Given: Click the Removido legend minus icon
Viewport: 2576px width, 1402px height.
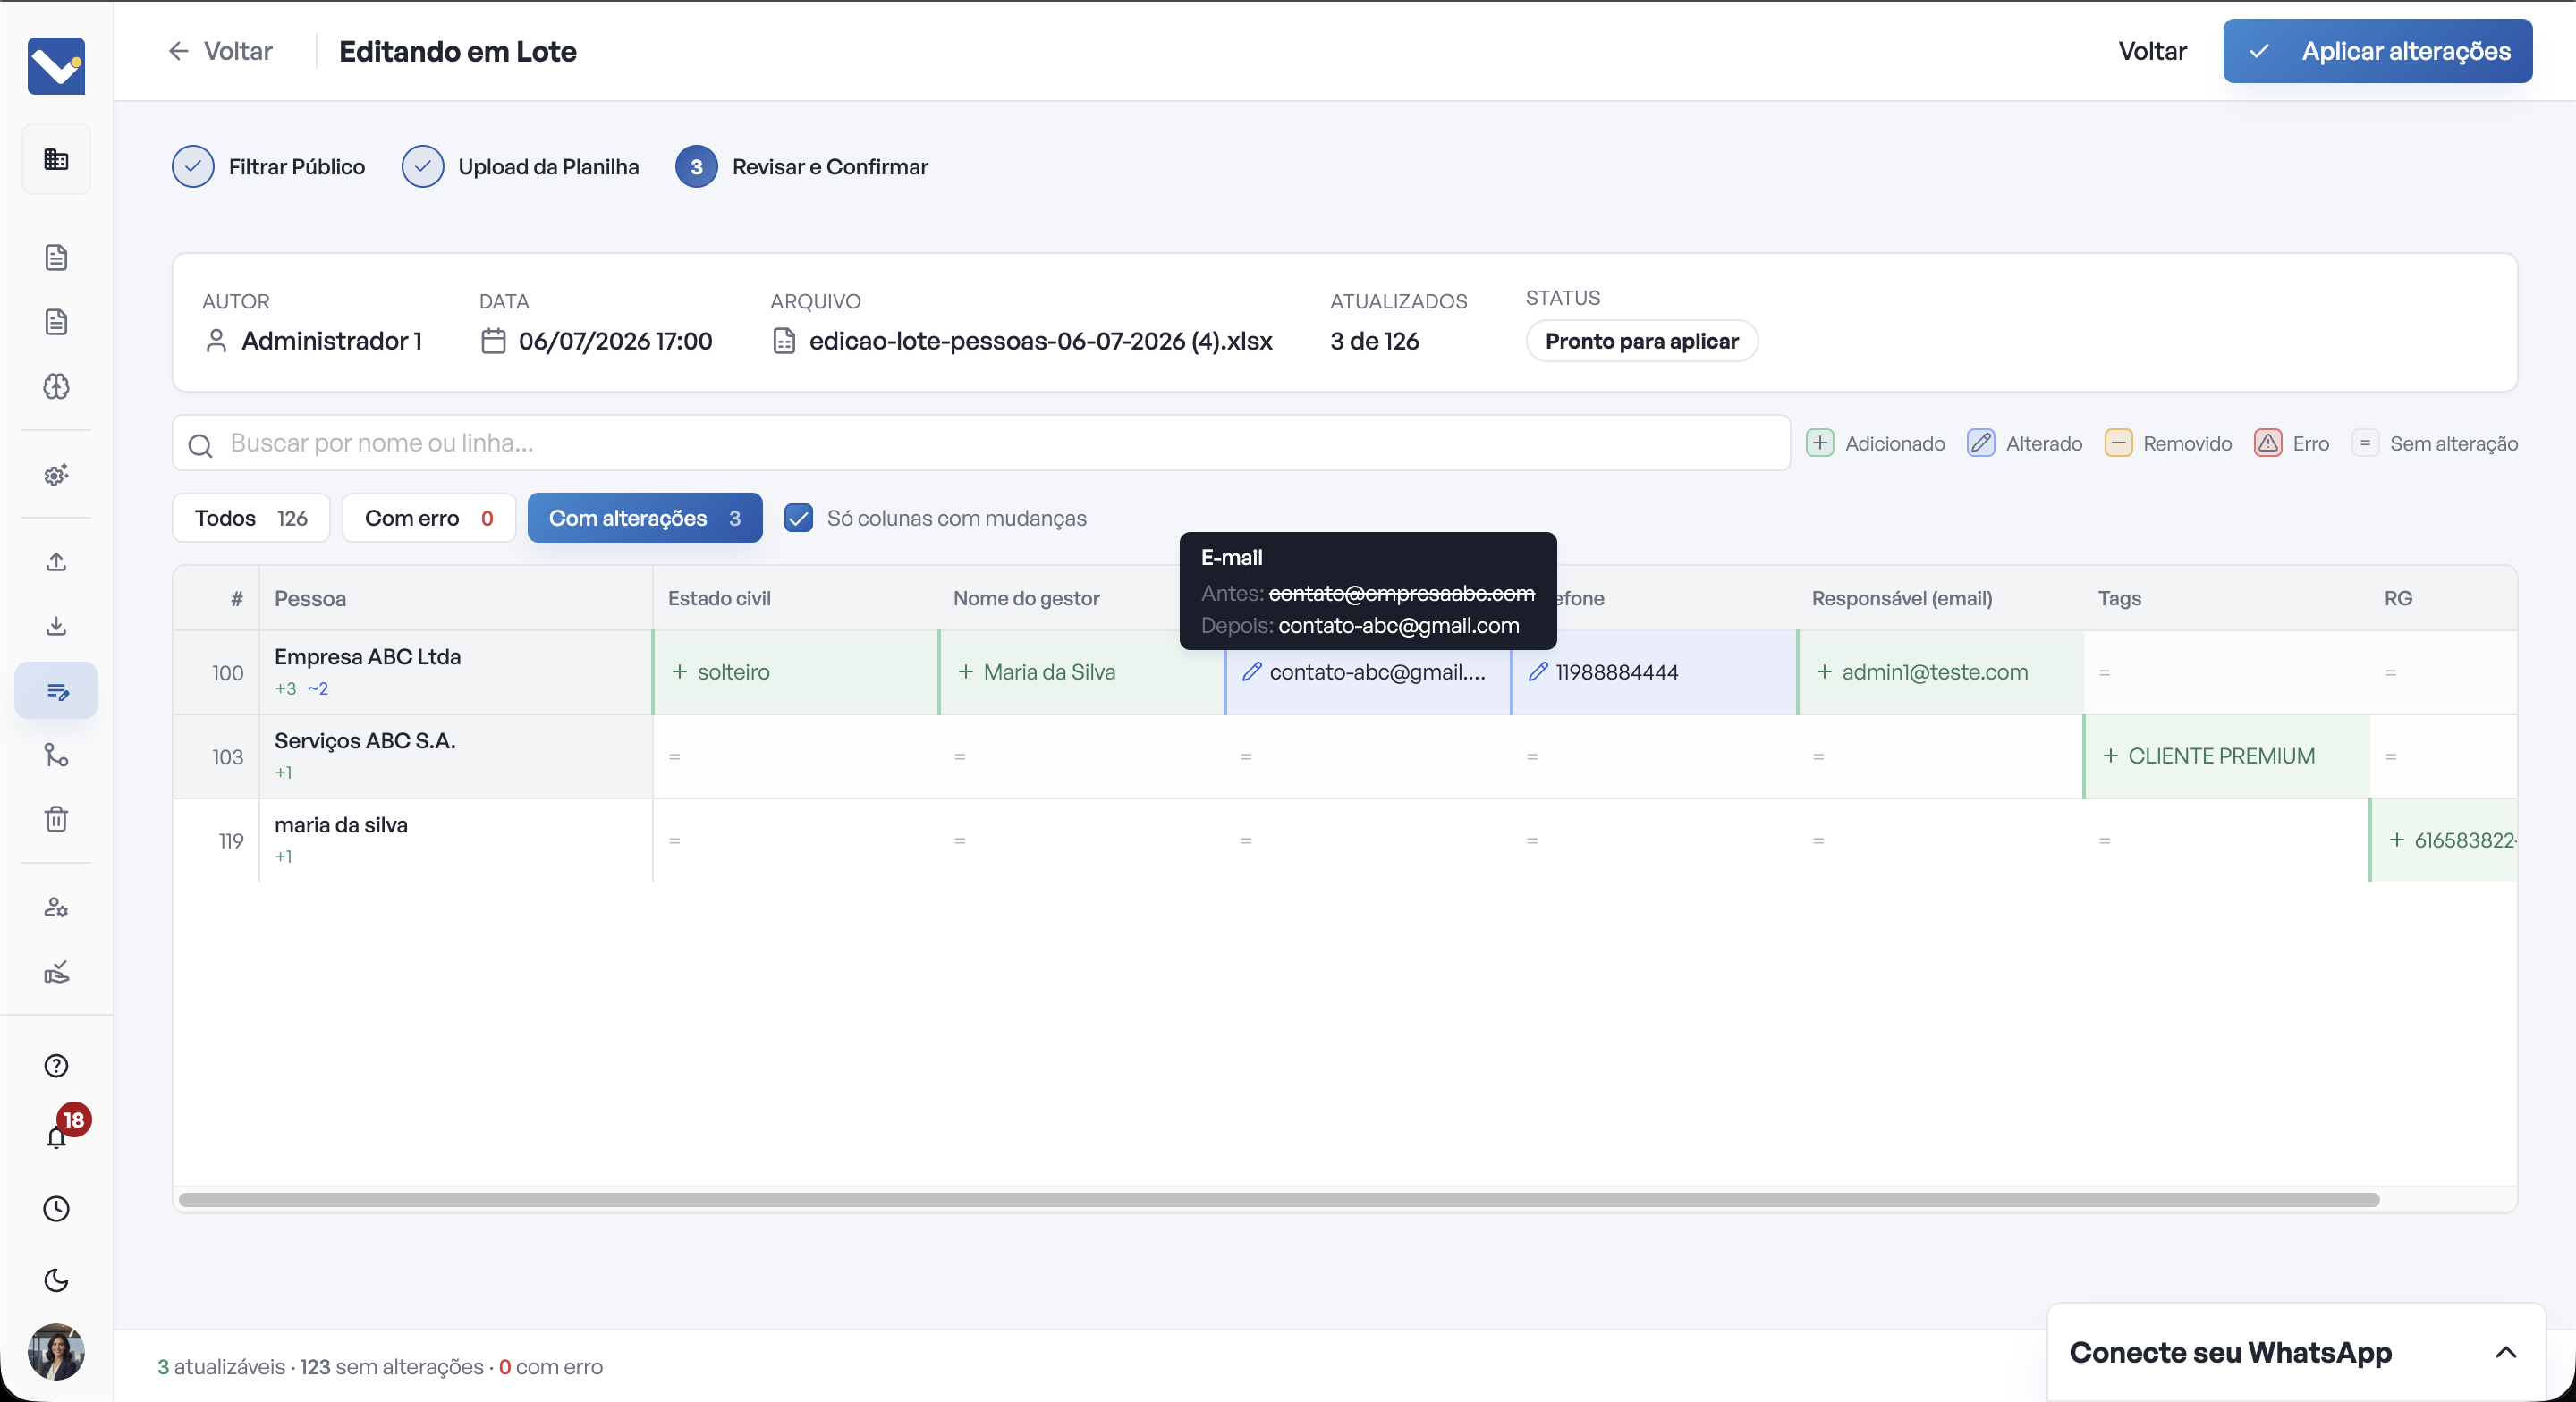Looking at the screenshot, I should tap(2118, 443).
